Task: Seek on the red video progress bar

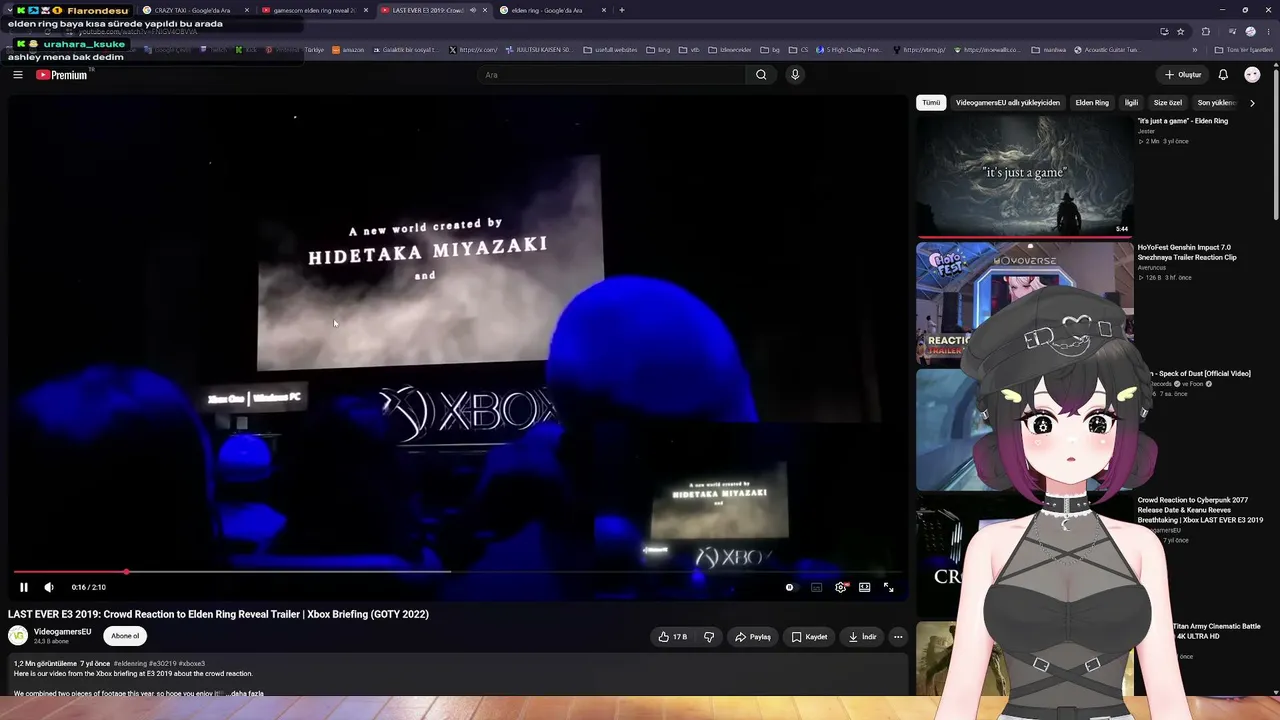Action: point(459,572)
